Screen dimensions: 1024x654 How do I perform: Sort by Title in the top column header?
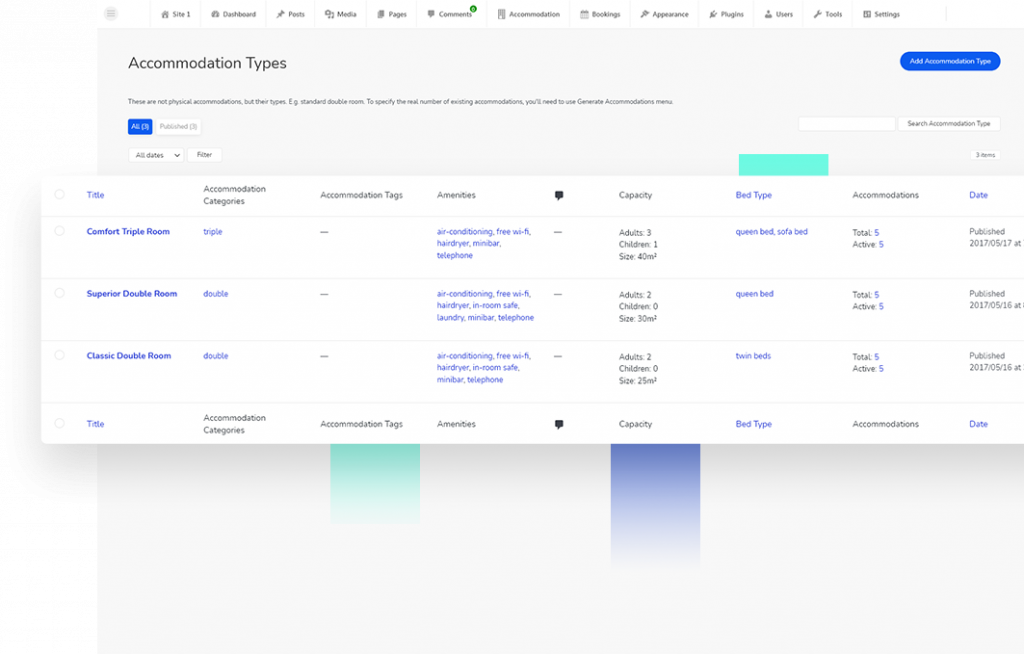click(x=95, y=195)
